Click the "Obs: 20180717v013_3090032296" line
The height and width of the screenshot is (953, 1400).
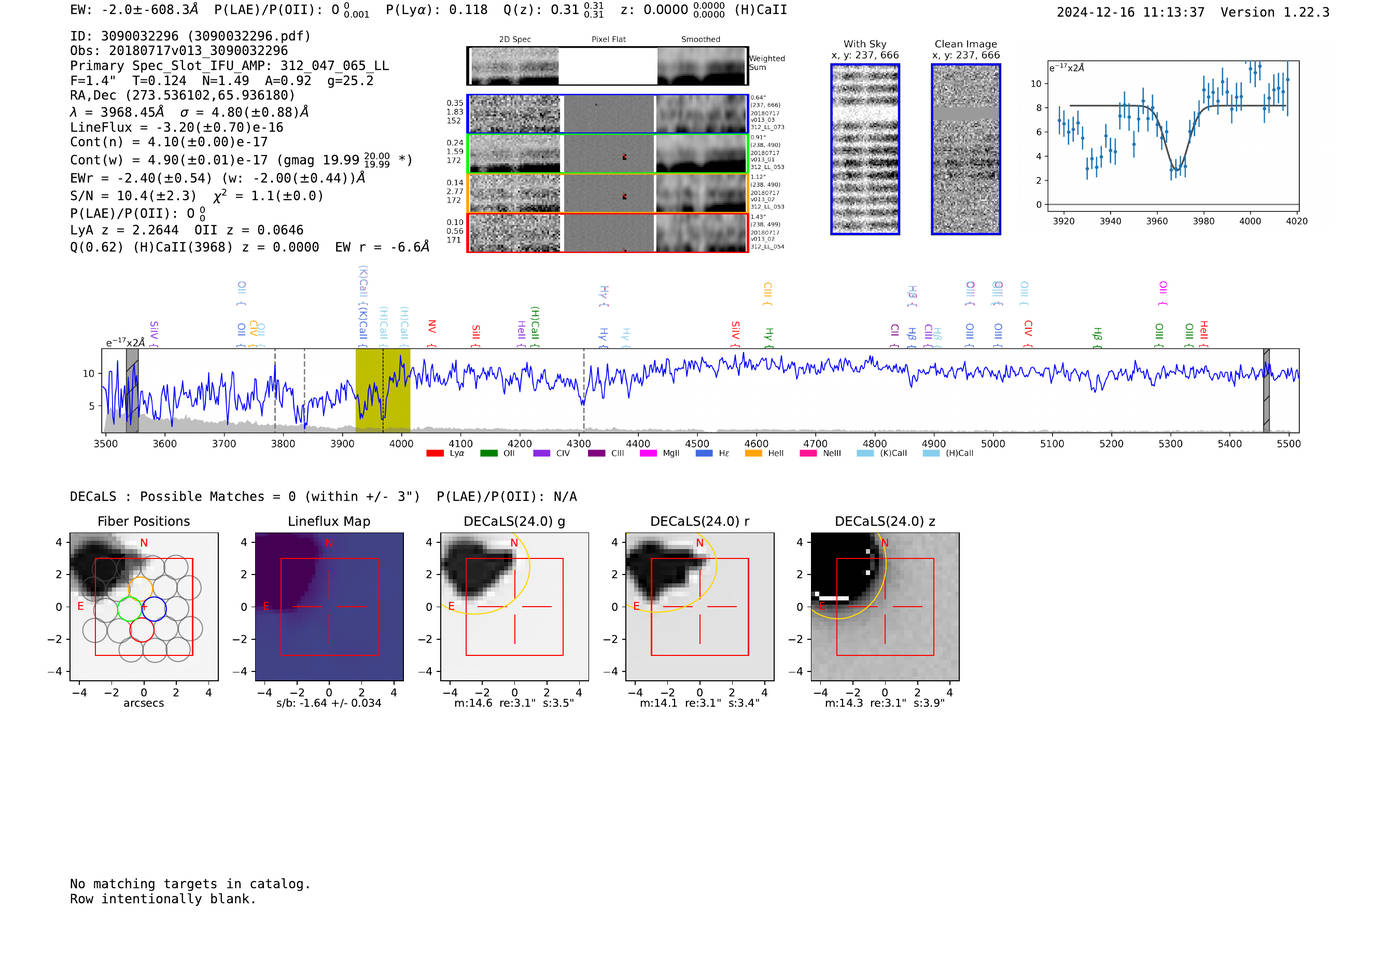[179, 51]
